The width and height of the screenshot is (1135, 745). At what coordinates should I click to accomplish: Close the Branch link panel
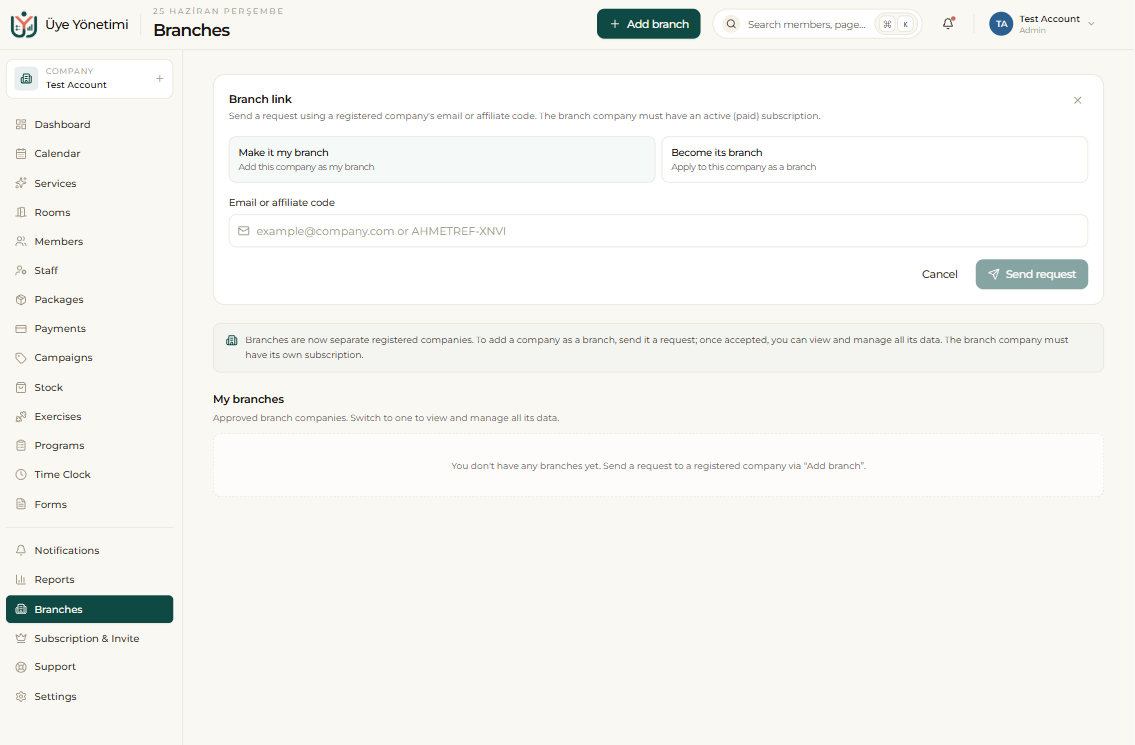tap(1078, 100)
